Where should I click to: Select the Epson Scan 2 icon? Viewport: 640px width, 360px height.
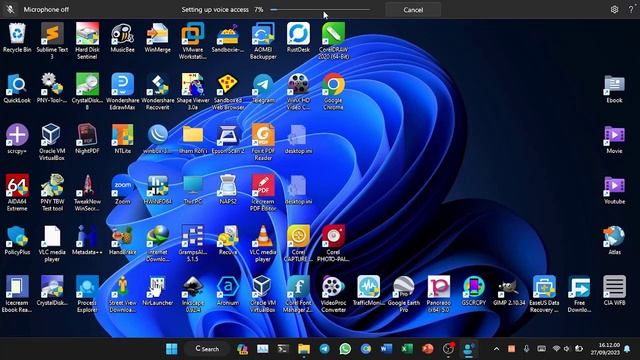(x=228, y=139)
